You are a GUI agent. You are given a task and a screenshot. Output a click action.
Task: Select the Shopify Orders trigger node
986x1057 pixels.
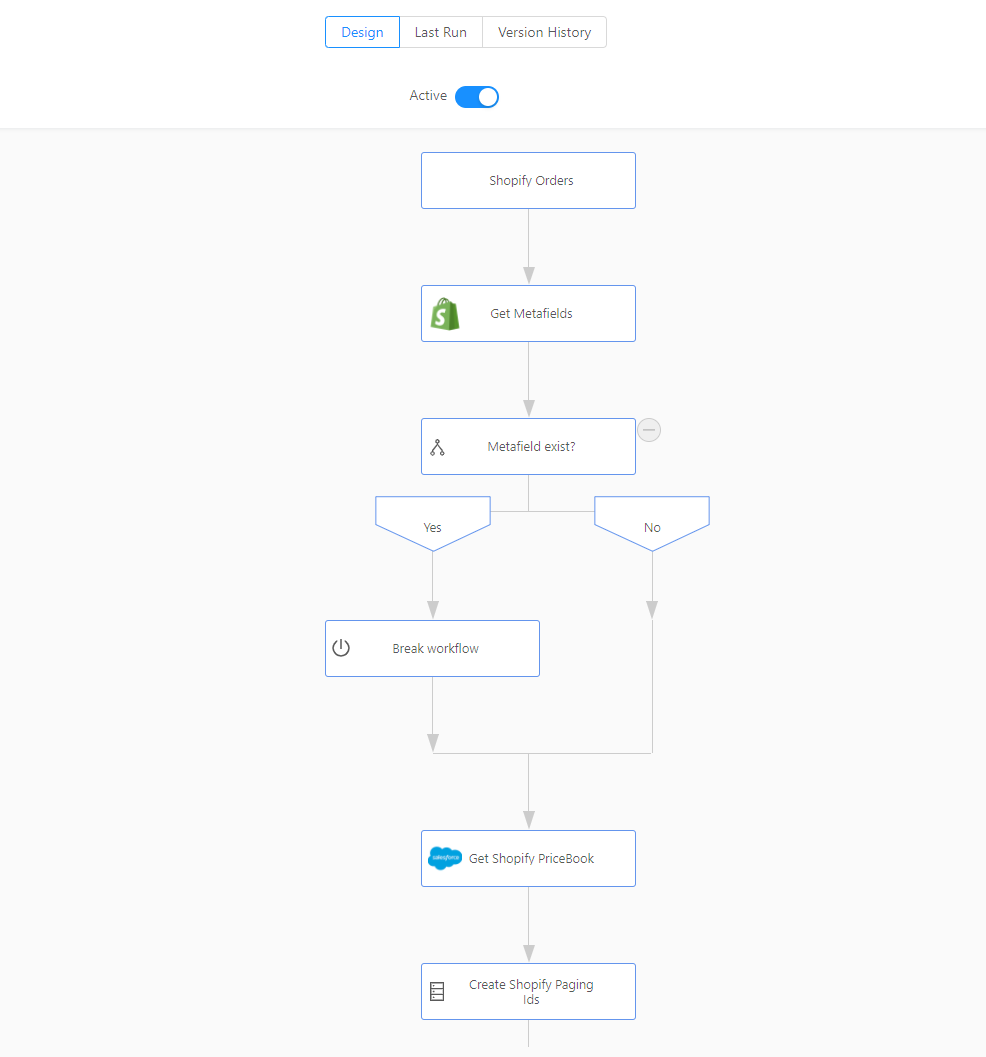click(x=530, y=181)
